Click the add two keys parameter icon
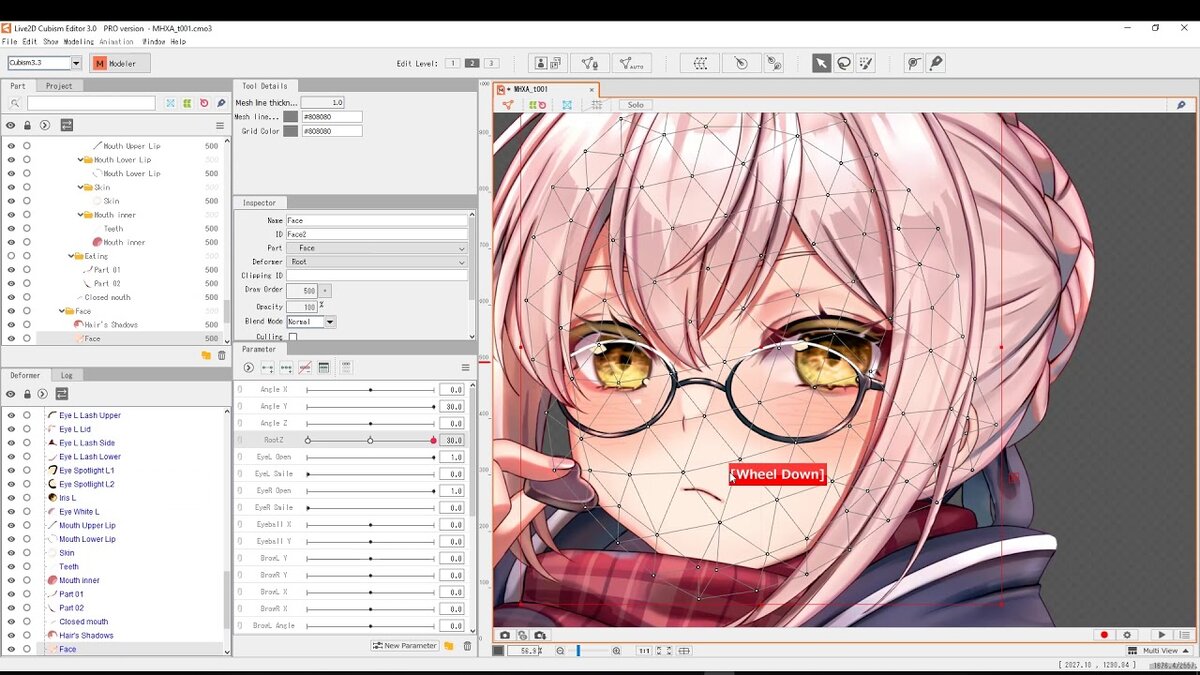Image resolution: width=1200 pixels, height=675 pixels. coord(268,368)
